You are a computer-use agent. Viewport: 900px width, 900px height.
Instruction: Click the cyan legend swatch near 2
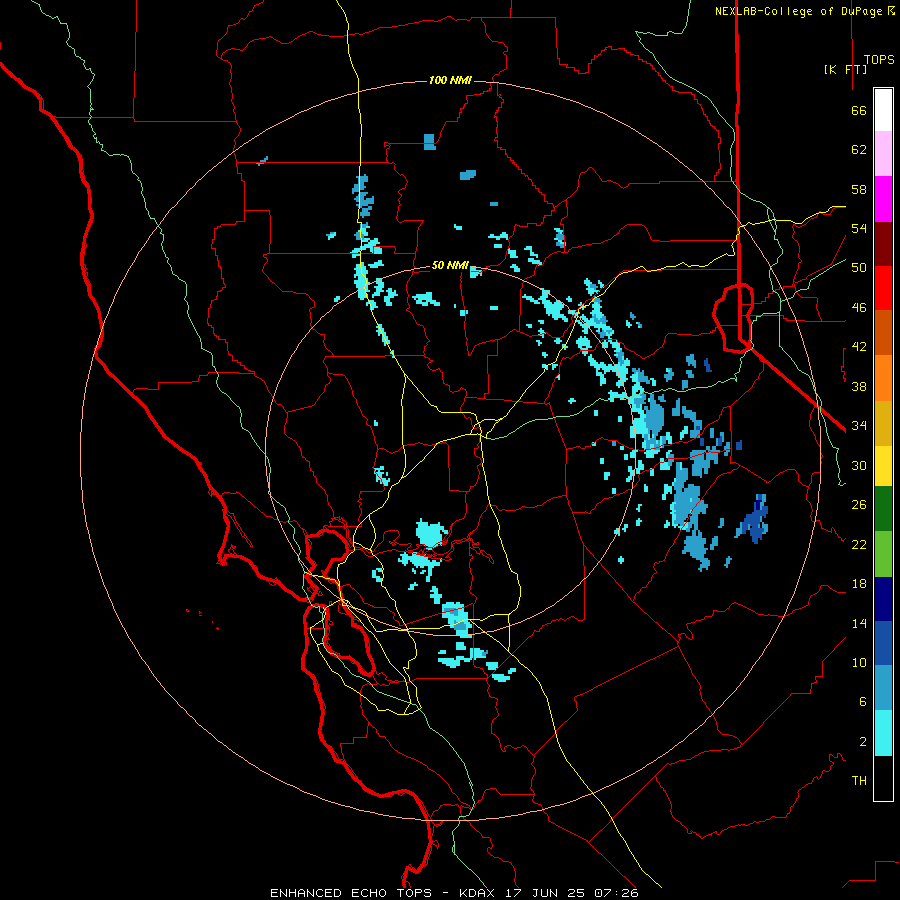point(883,733)
